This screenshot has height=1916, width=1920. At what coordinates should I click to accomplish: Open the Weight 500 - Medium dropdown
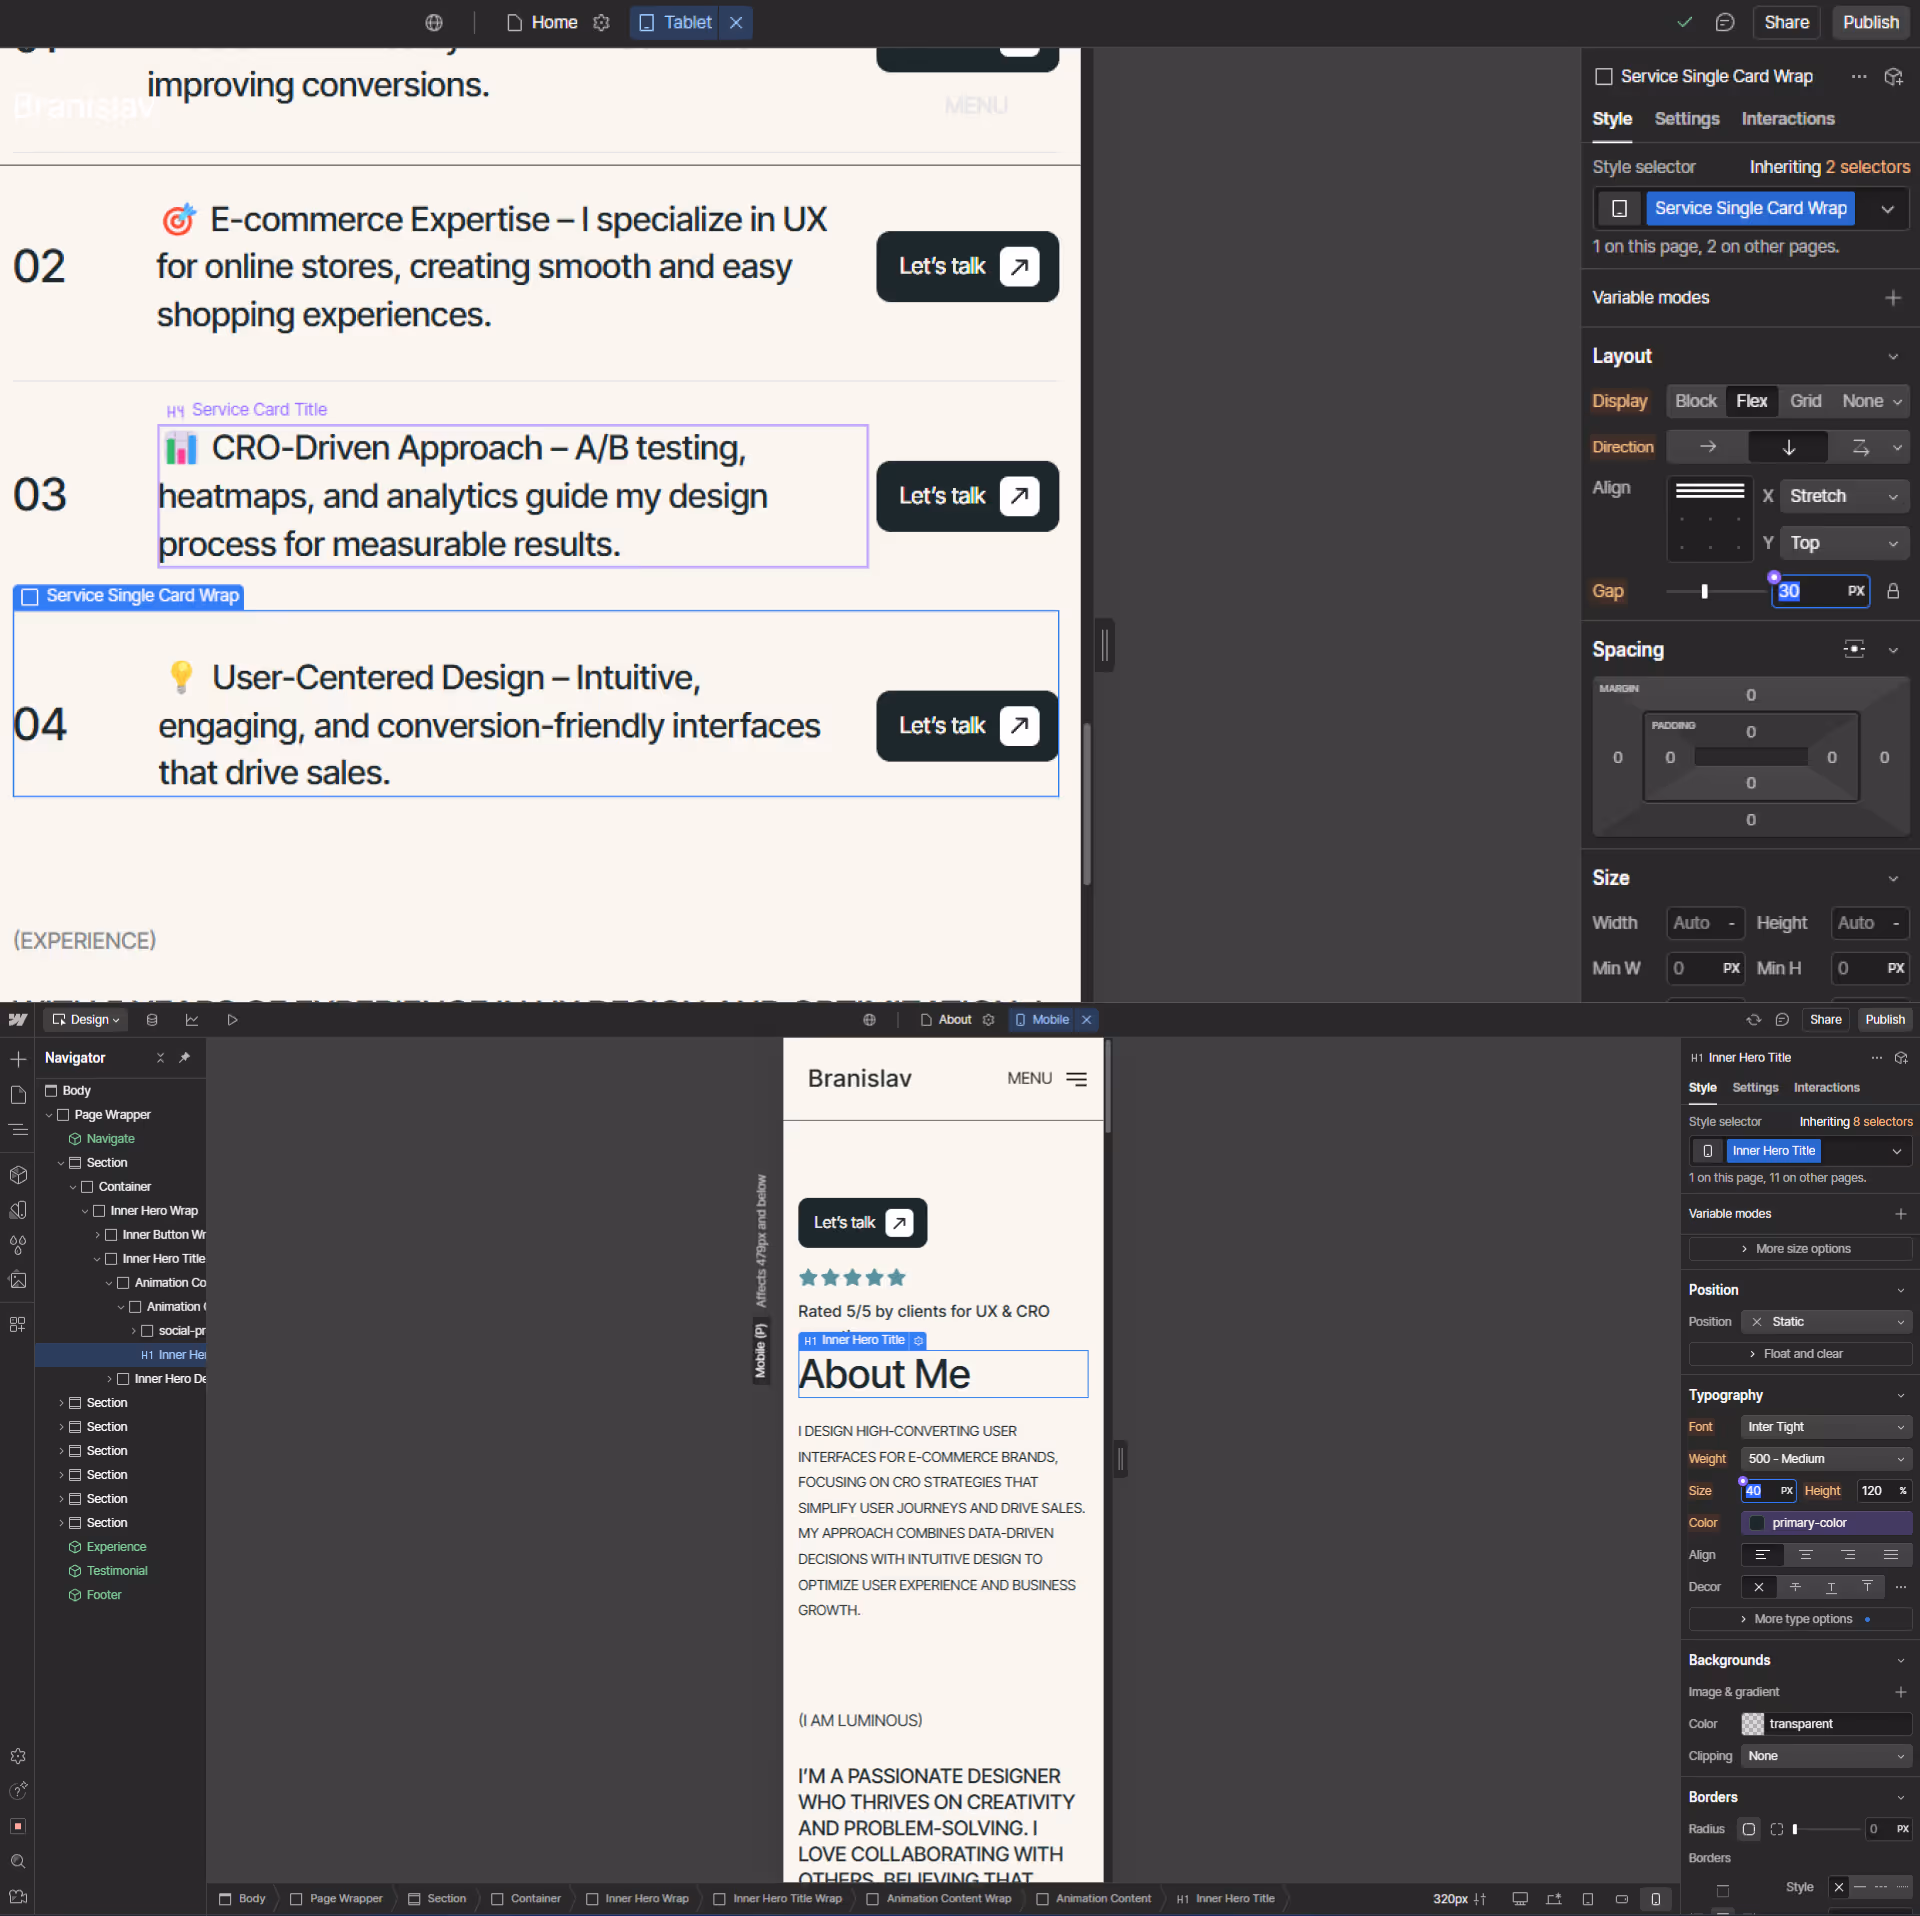[x=1825, y=1459]
